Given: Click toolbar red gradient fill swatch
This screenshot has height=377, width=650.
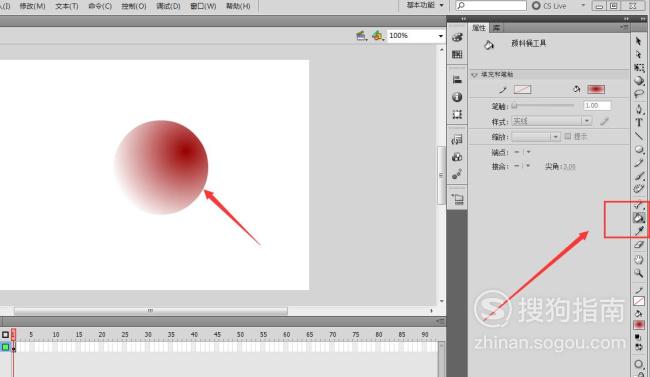Looking at the screenshot, I should coord(639,324).
